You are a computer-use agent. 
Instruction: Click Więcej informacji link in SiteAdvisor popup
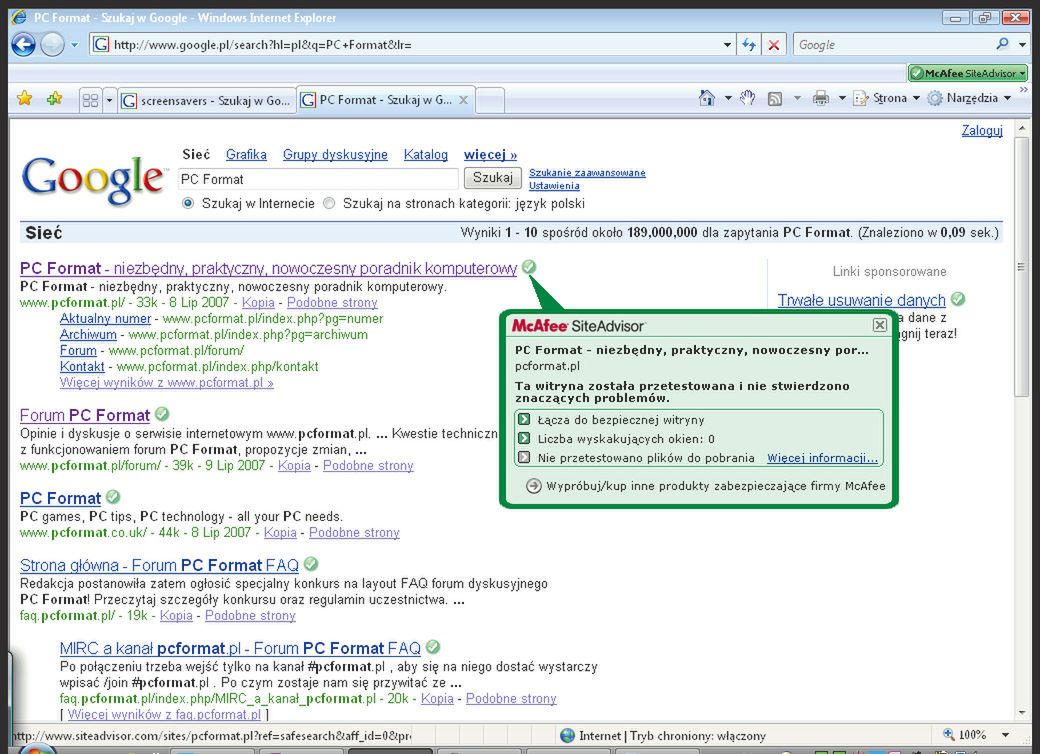[x=822, y=458]
